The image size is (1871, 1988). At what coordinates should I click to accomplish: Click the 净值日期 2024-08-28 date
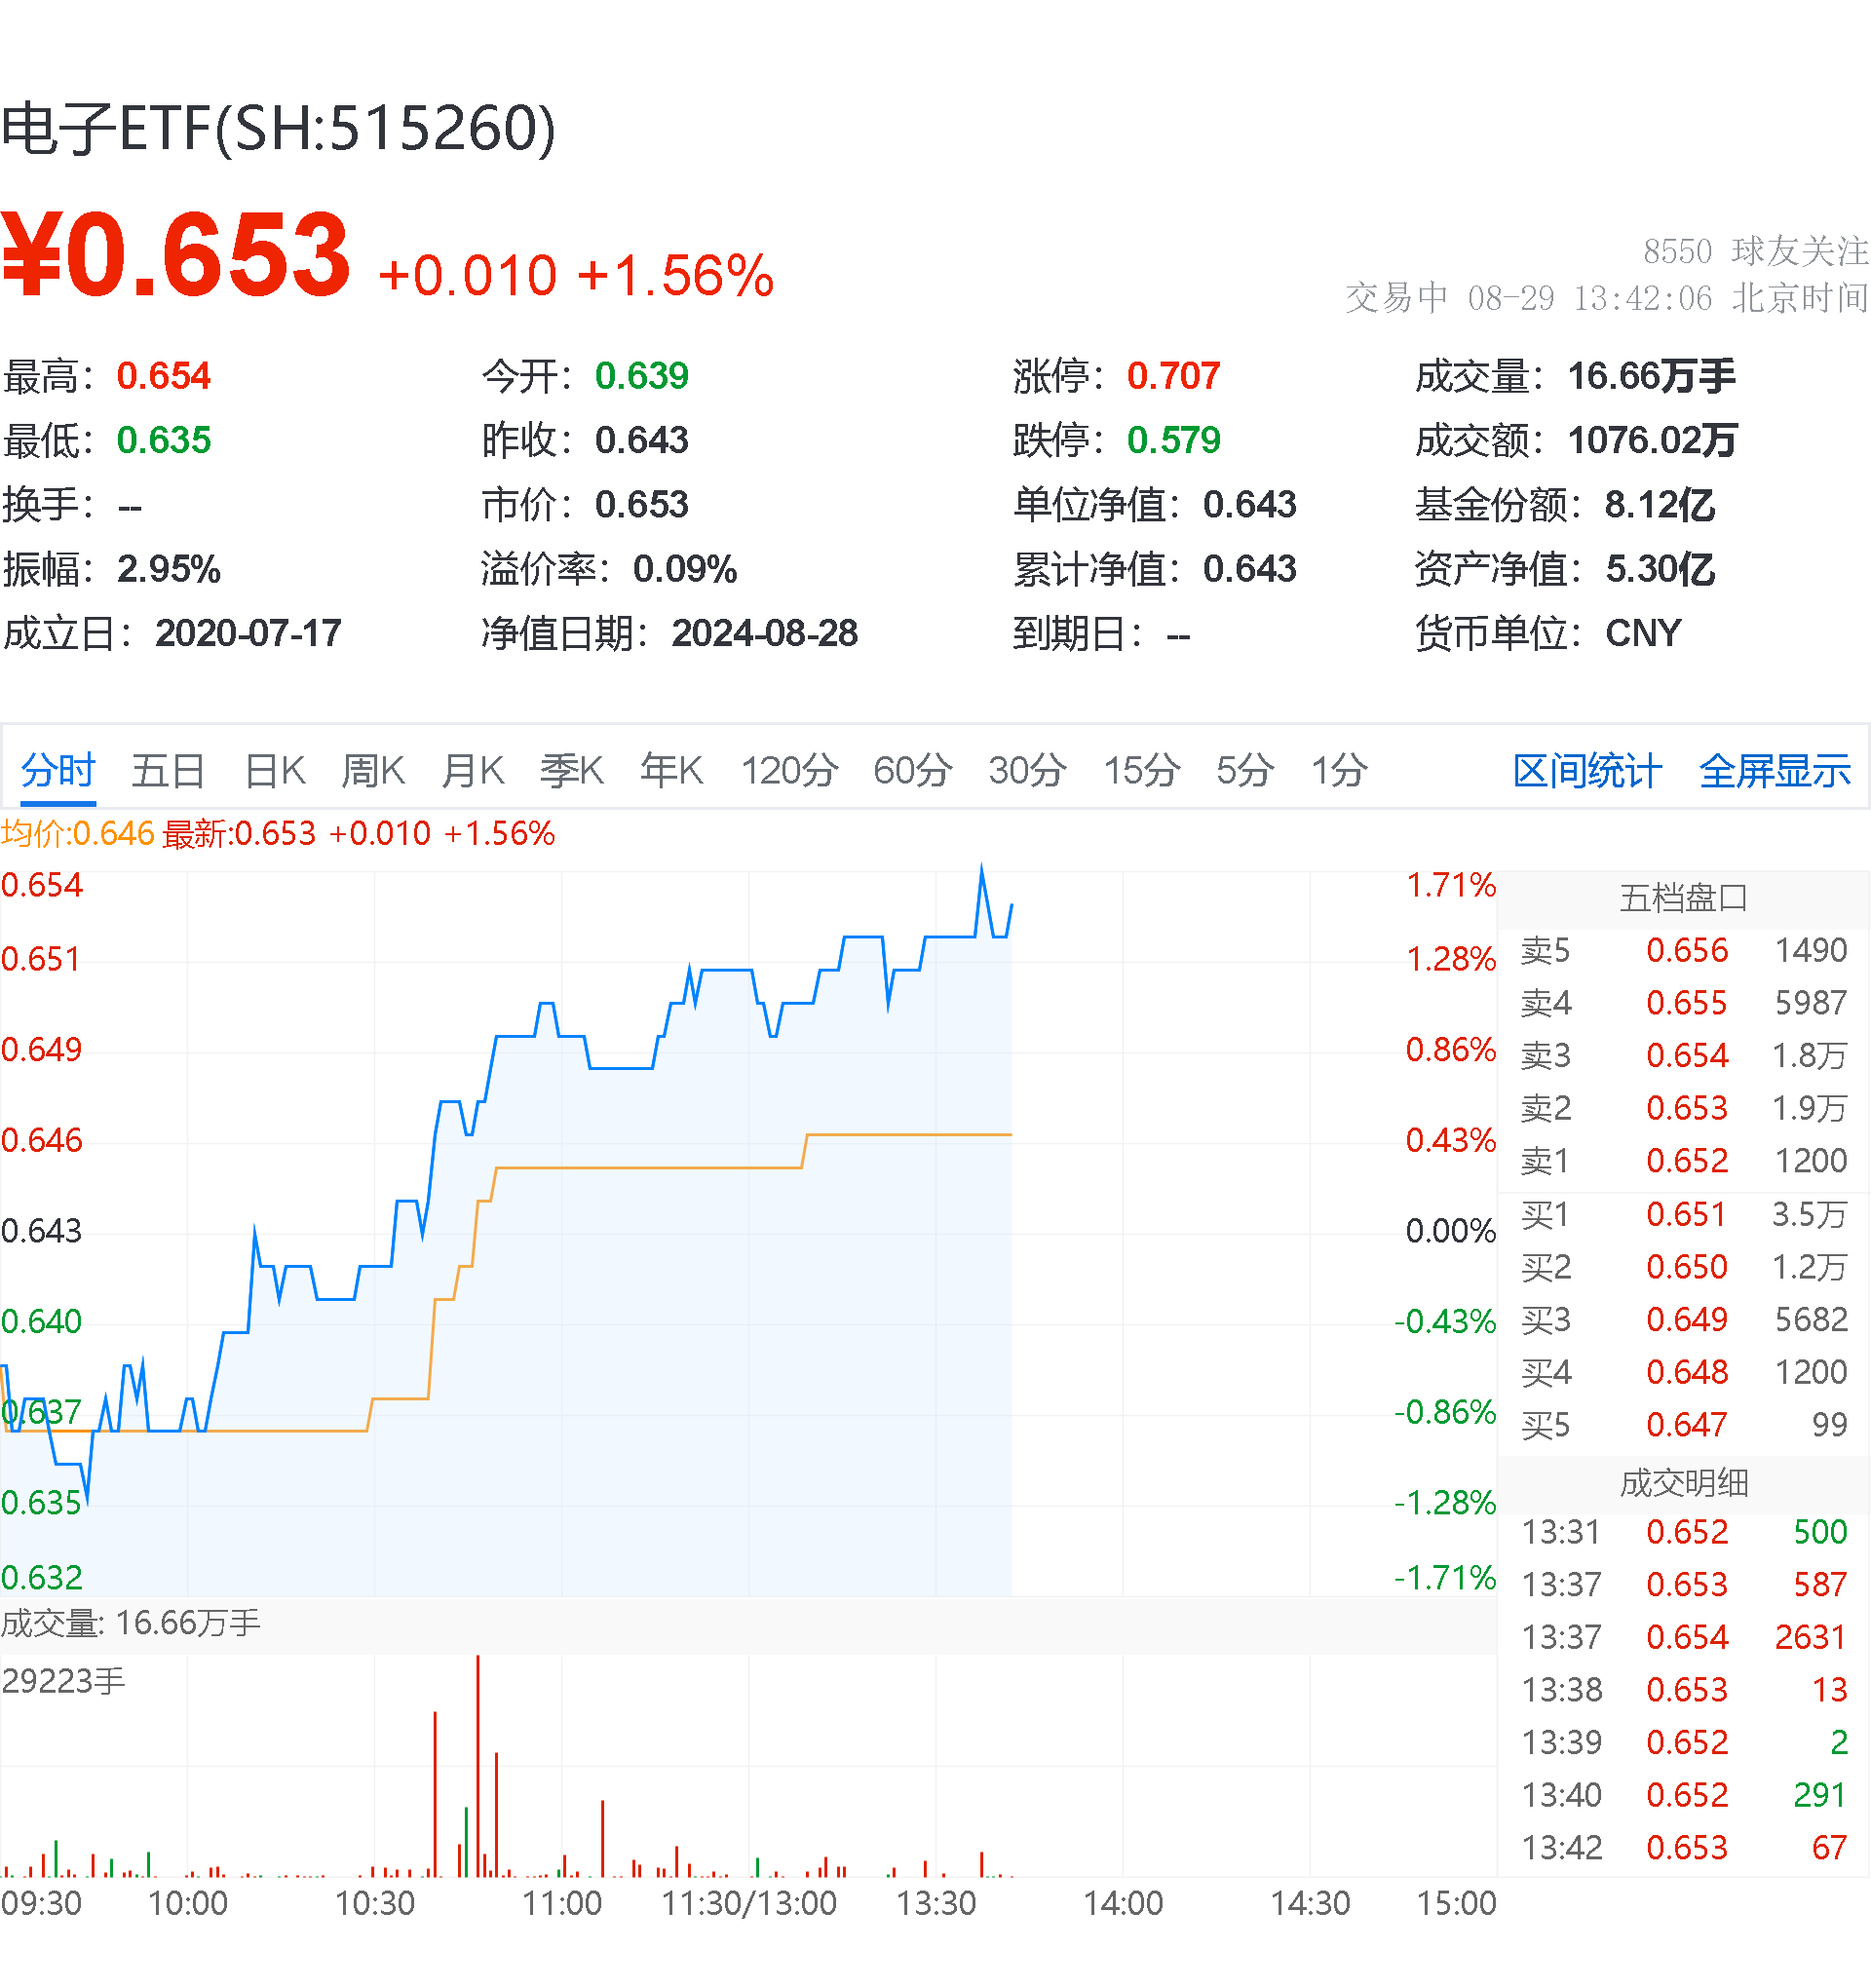coord(765,633)
